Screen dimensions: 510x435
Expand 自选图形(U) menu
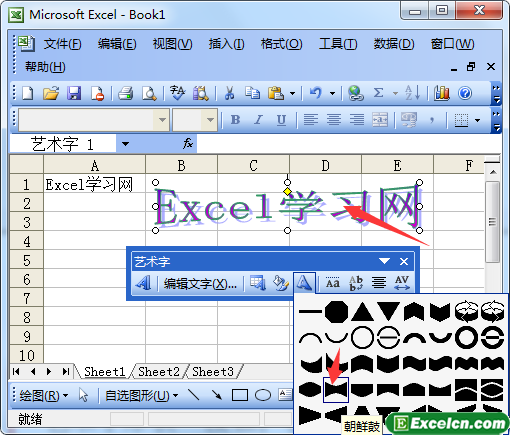[141, 396]
